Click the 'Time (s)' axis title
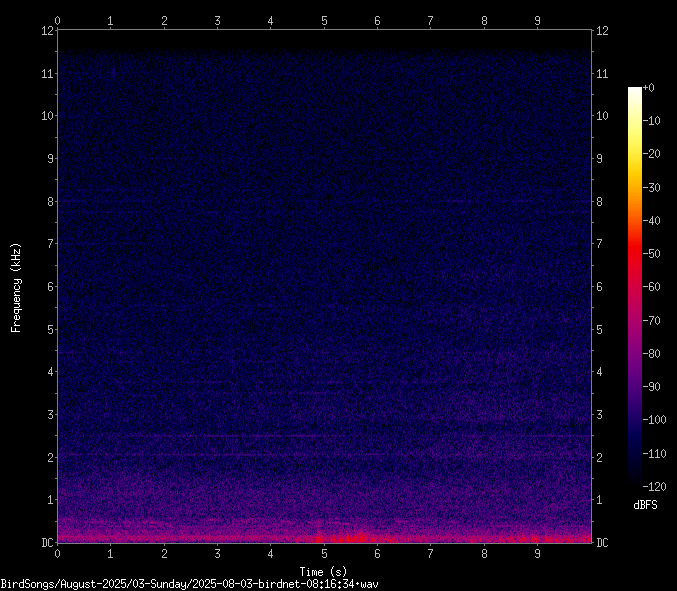This screenshot has width=677, height=591. coord(323,572)
